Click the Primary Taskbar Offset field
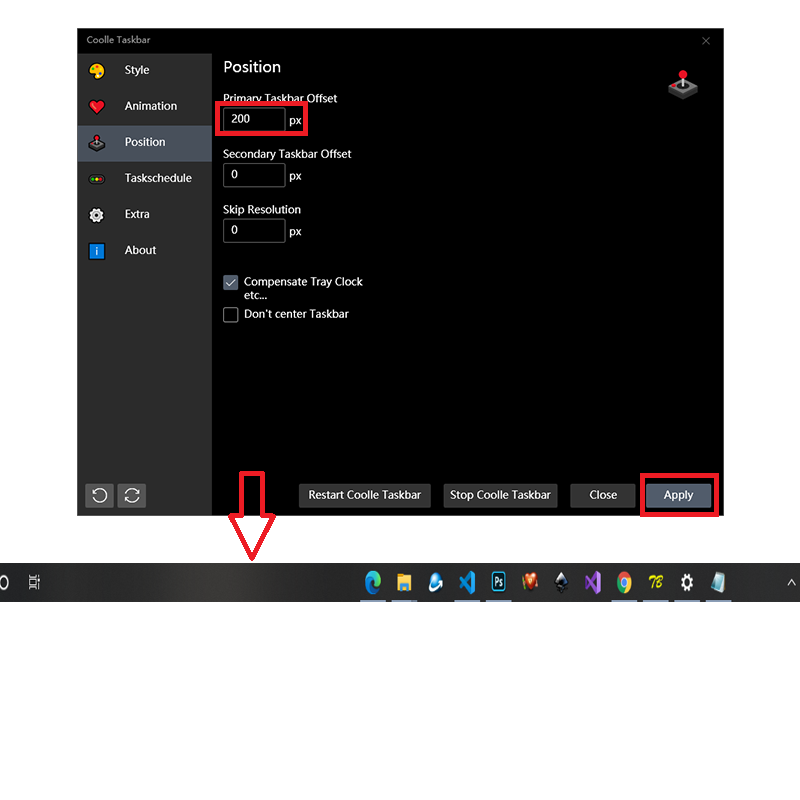This screenshot has height=800, width=800. click(x=254, y=119)
